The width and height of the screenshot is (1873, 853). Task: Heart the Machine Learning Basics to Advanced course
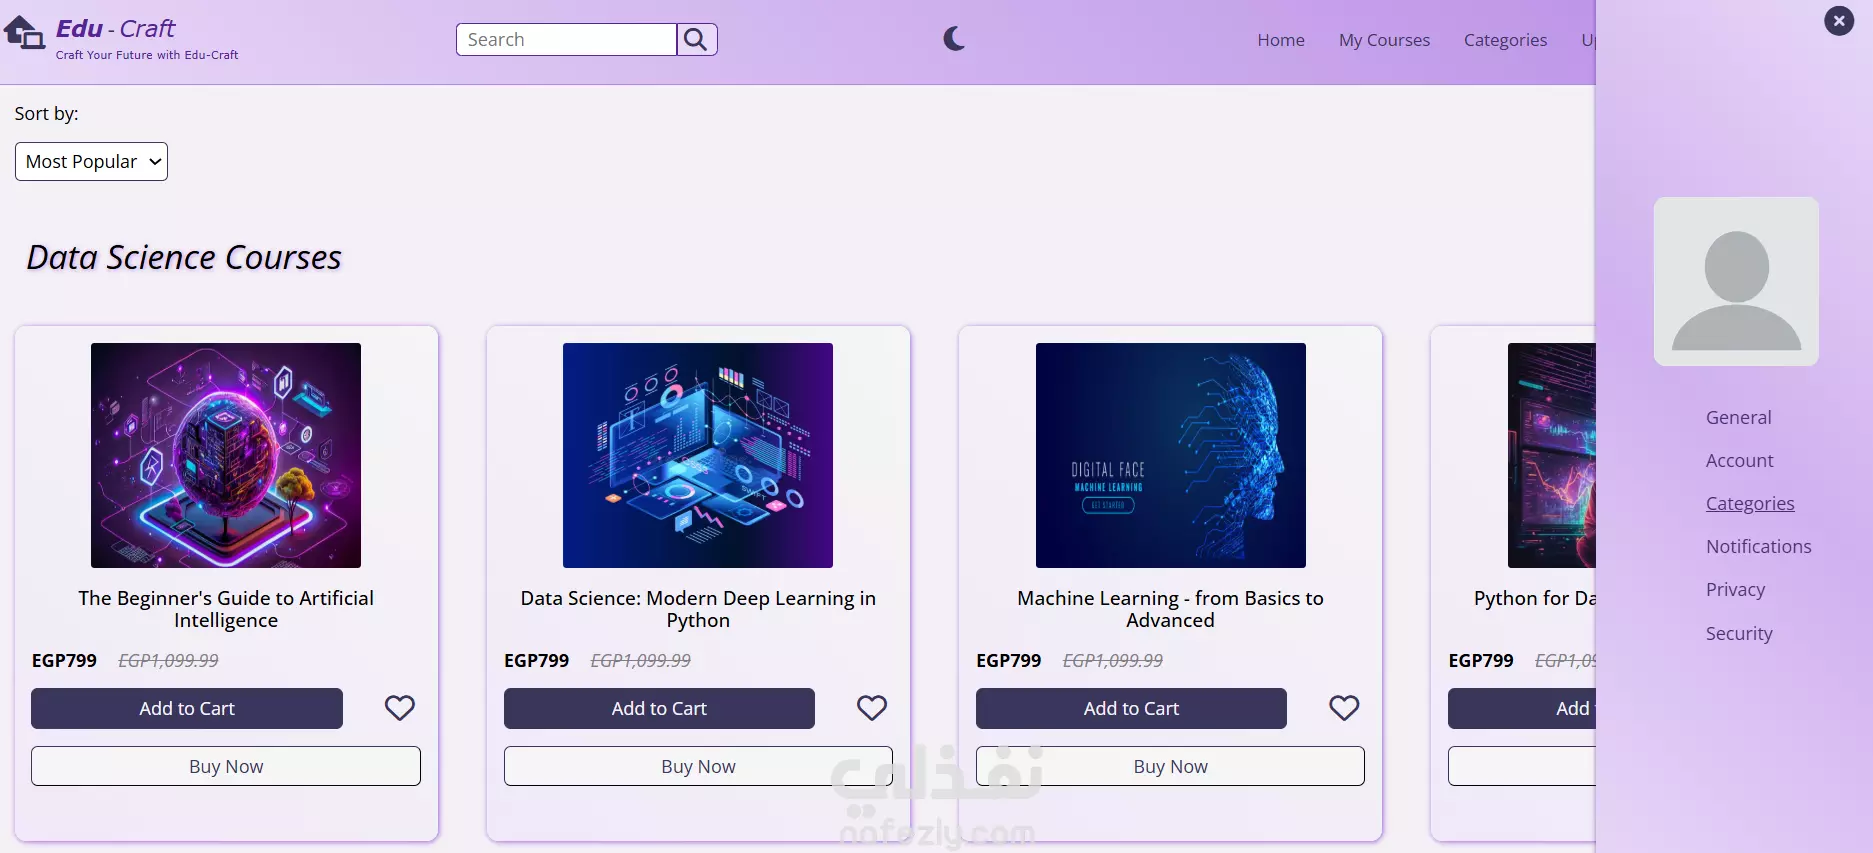click(1344, 708)
